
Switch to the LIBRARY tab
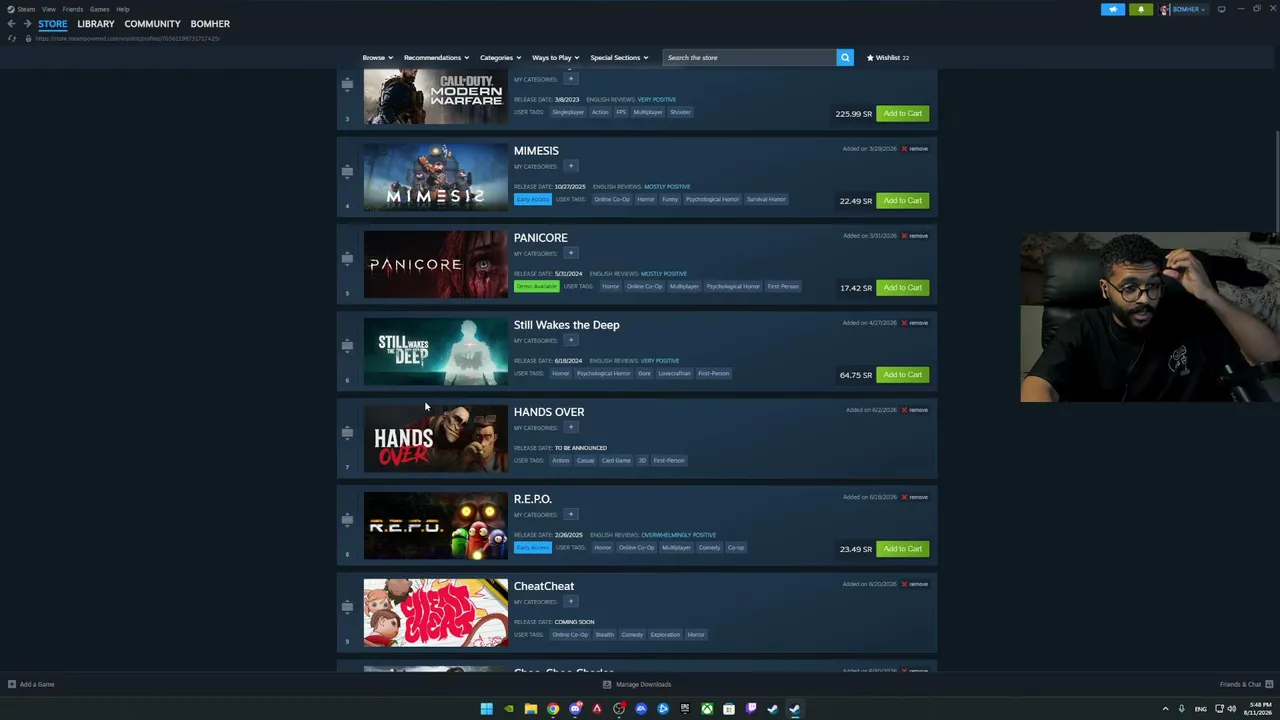click(96, 24)
